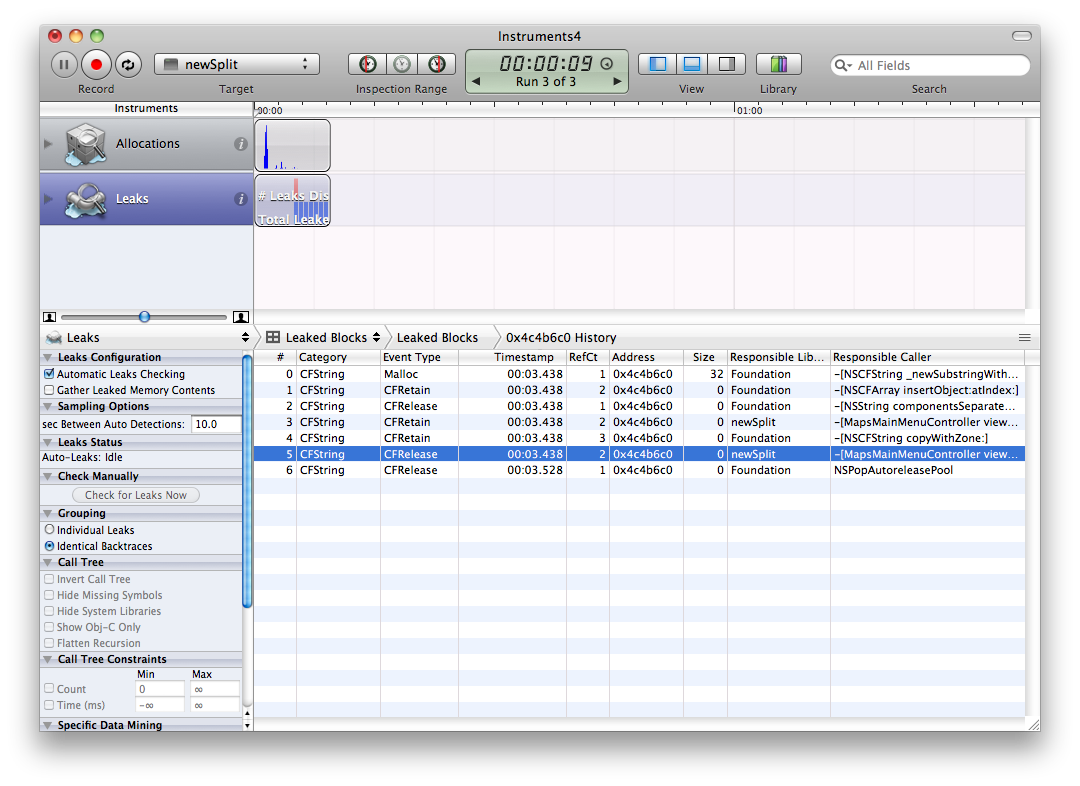The height and width of the screenshot is (786, 1080).
Task: Select row 6 NSPopAutoreleasePool caller
Action: 639,470
